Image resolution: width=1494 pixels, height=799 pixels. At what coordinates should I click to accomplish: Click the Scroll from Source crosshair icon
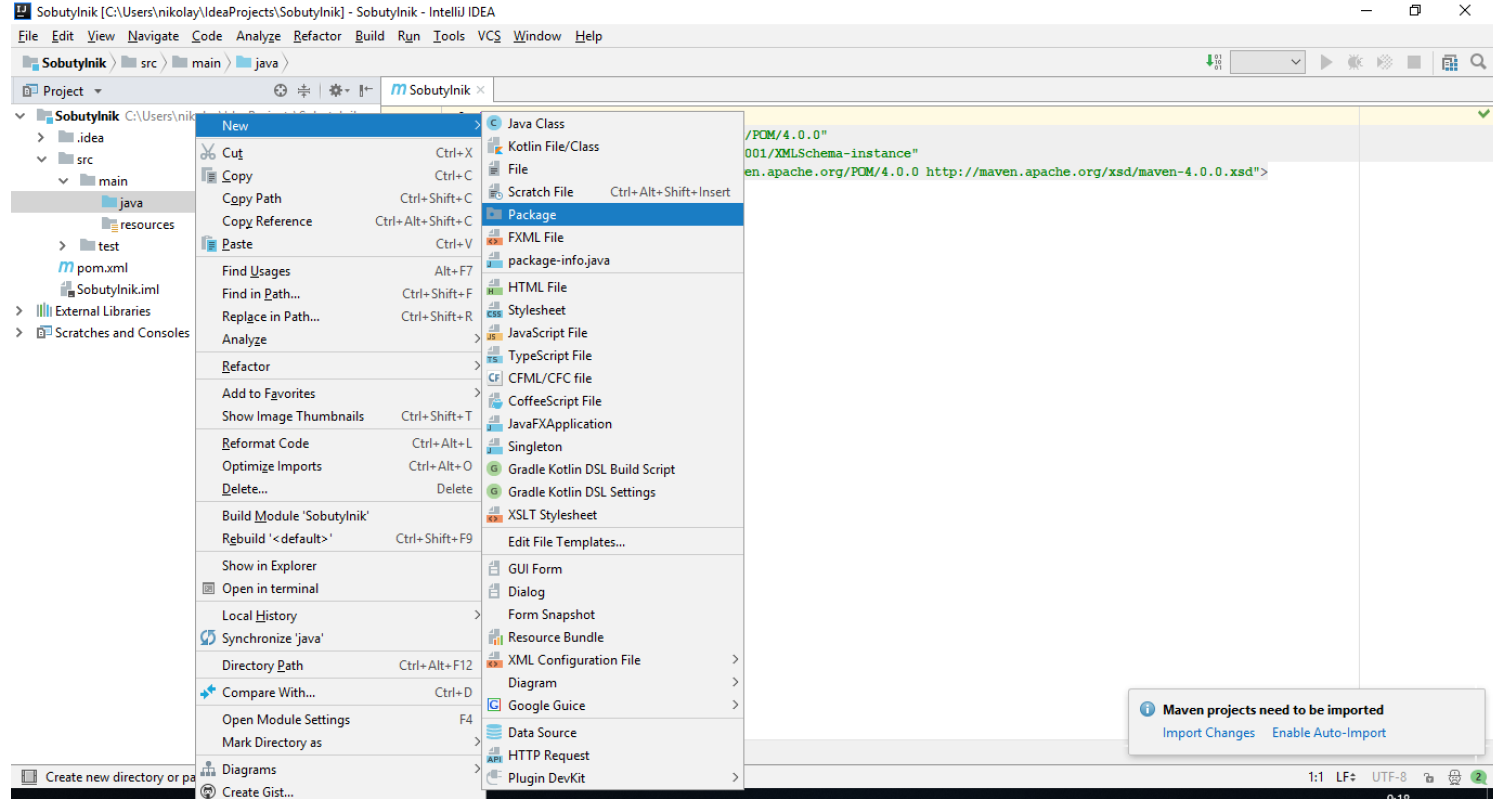coord(281,90)
